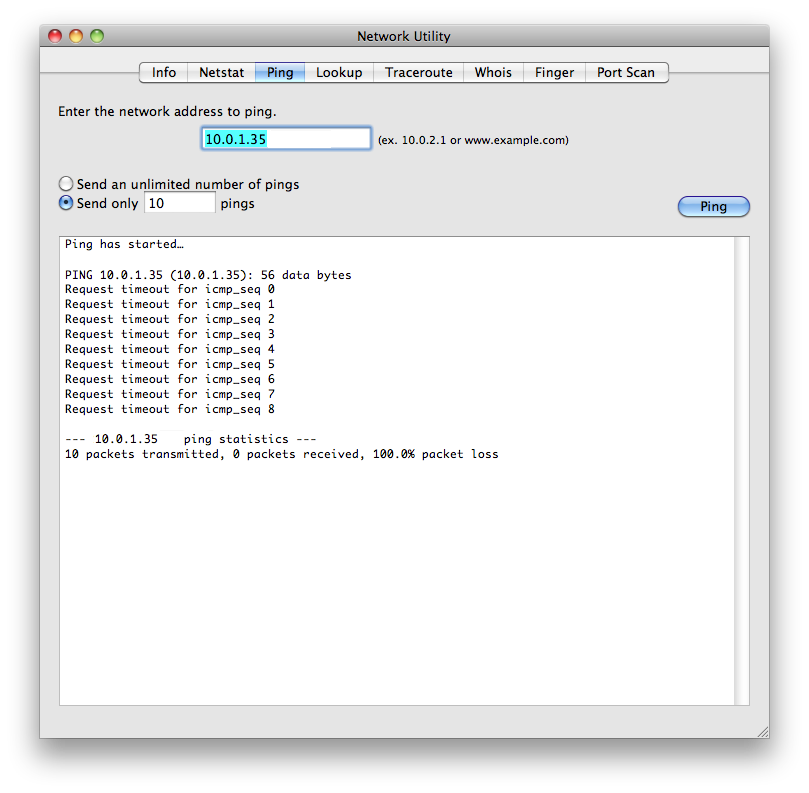This screenshot has height=793, width=809.
Task: Switch to the Info tab
Action: pos(164,72)
